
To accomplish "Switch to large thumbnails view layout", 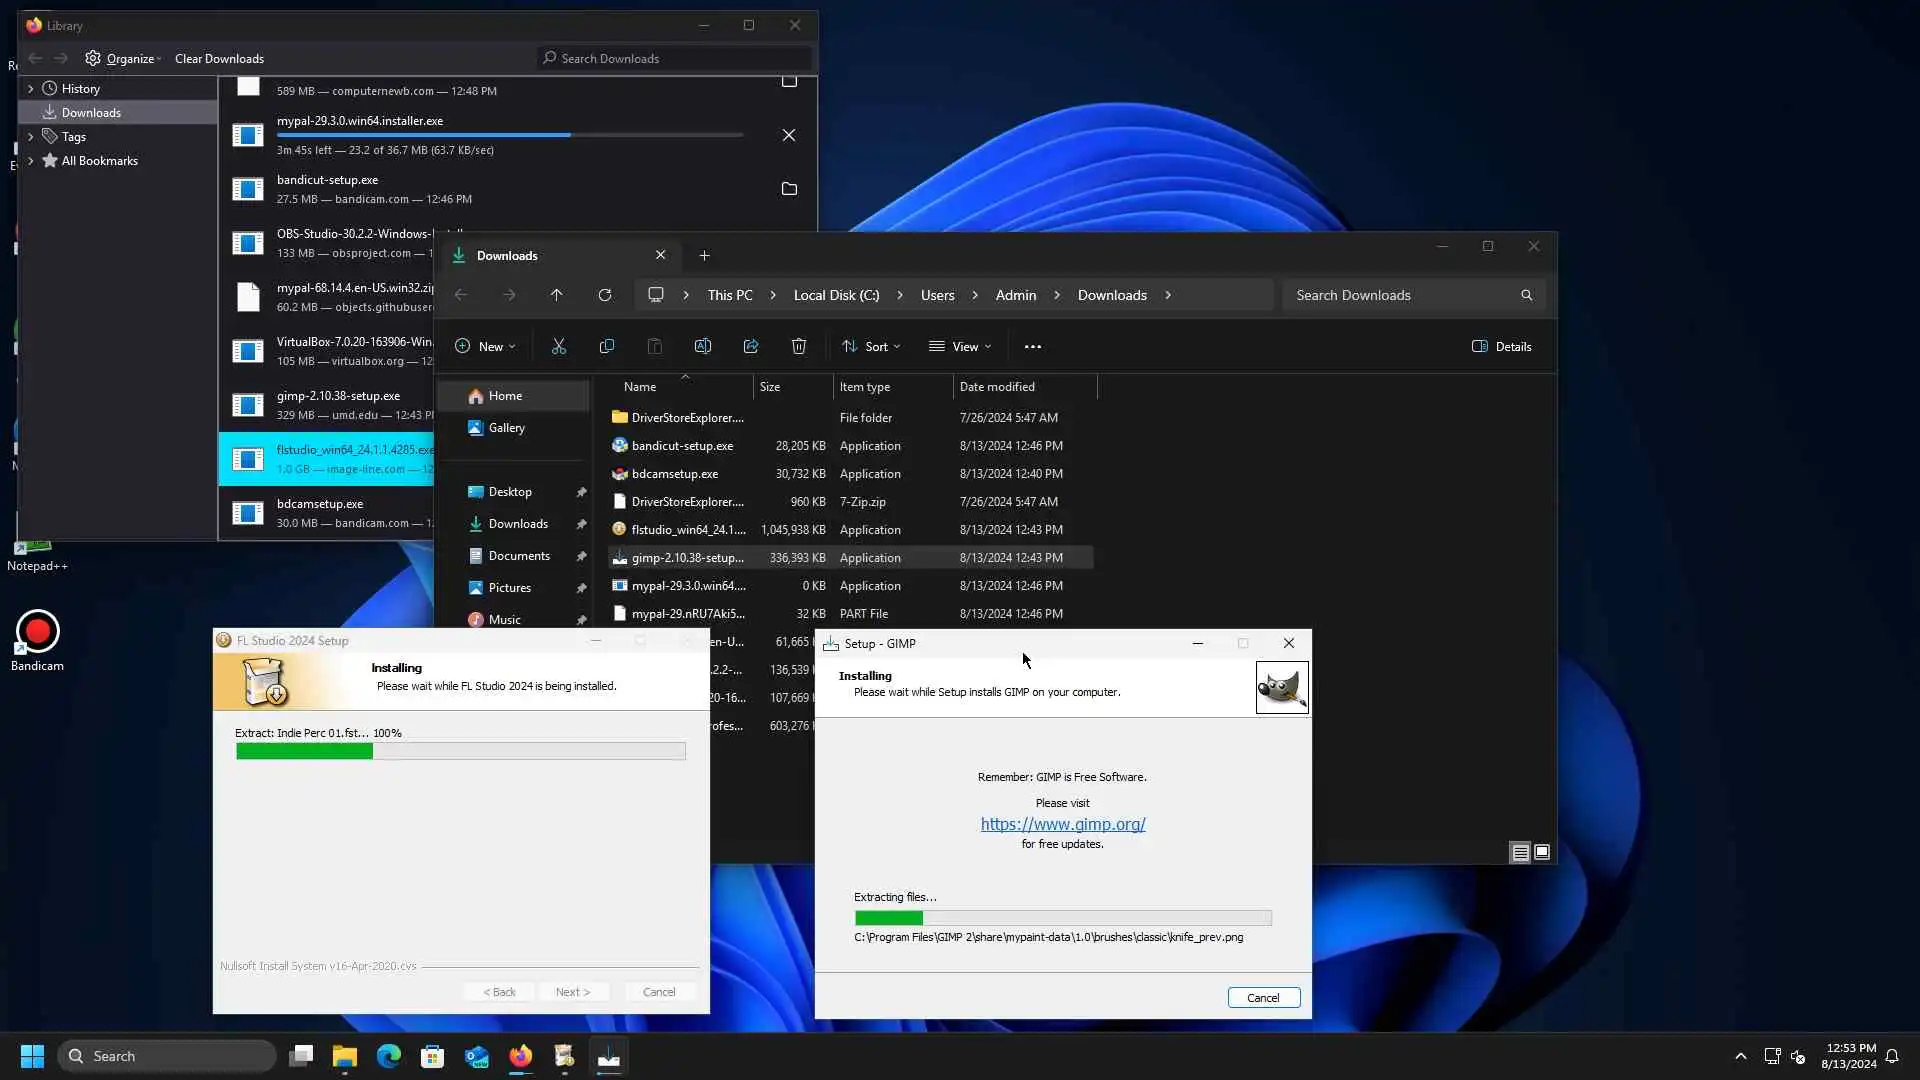I will (x=1542, y=852).
